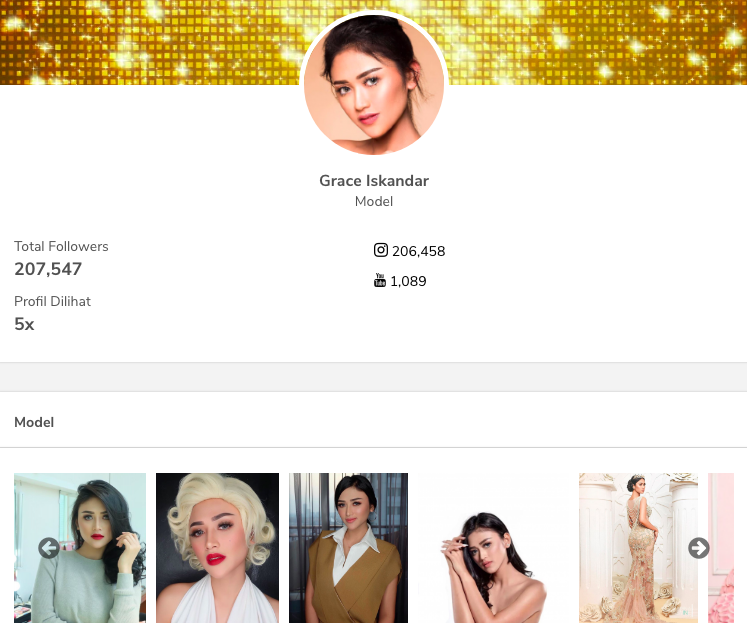Click the partially visible pink photo
This screenshot has width=747, height=636.
point(721,548)
